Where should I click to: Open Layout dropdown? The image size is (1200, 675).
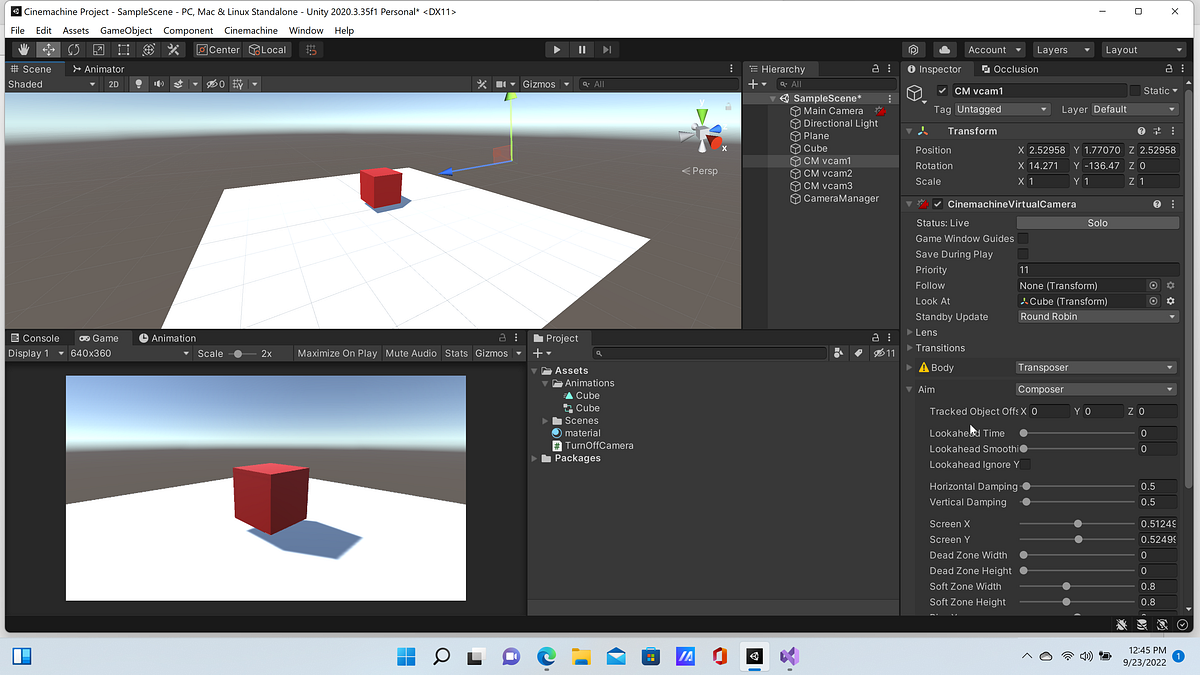pyautogui.click(x=1143, y=49)
